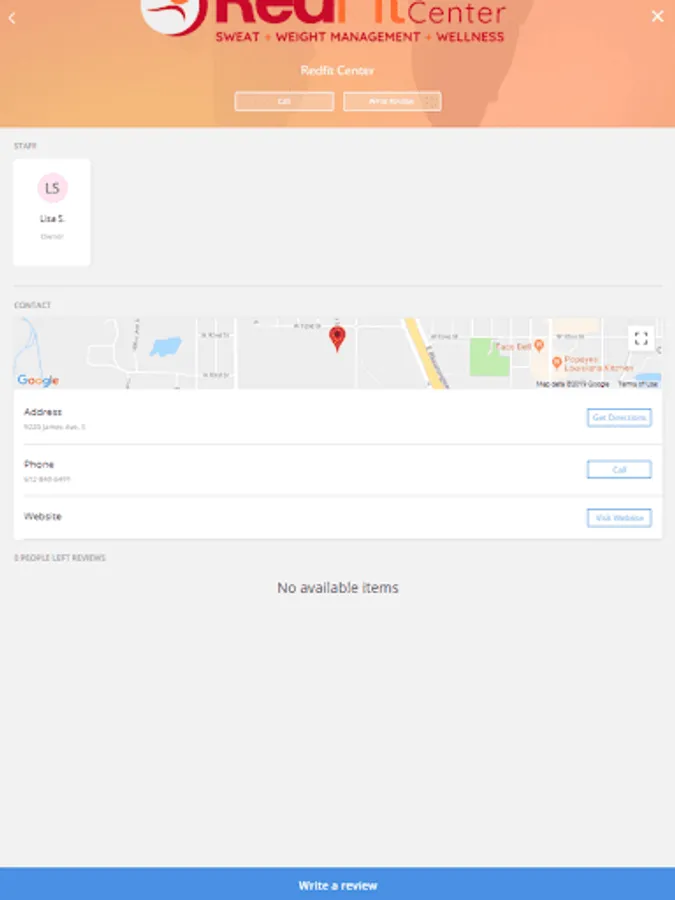Click the Redfit Center logo banner

pos(323,22)
